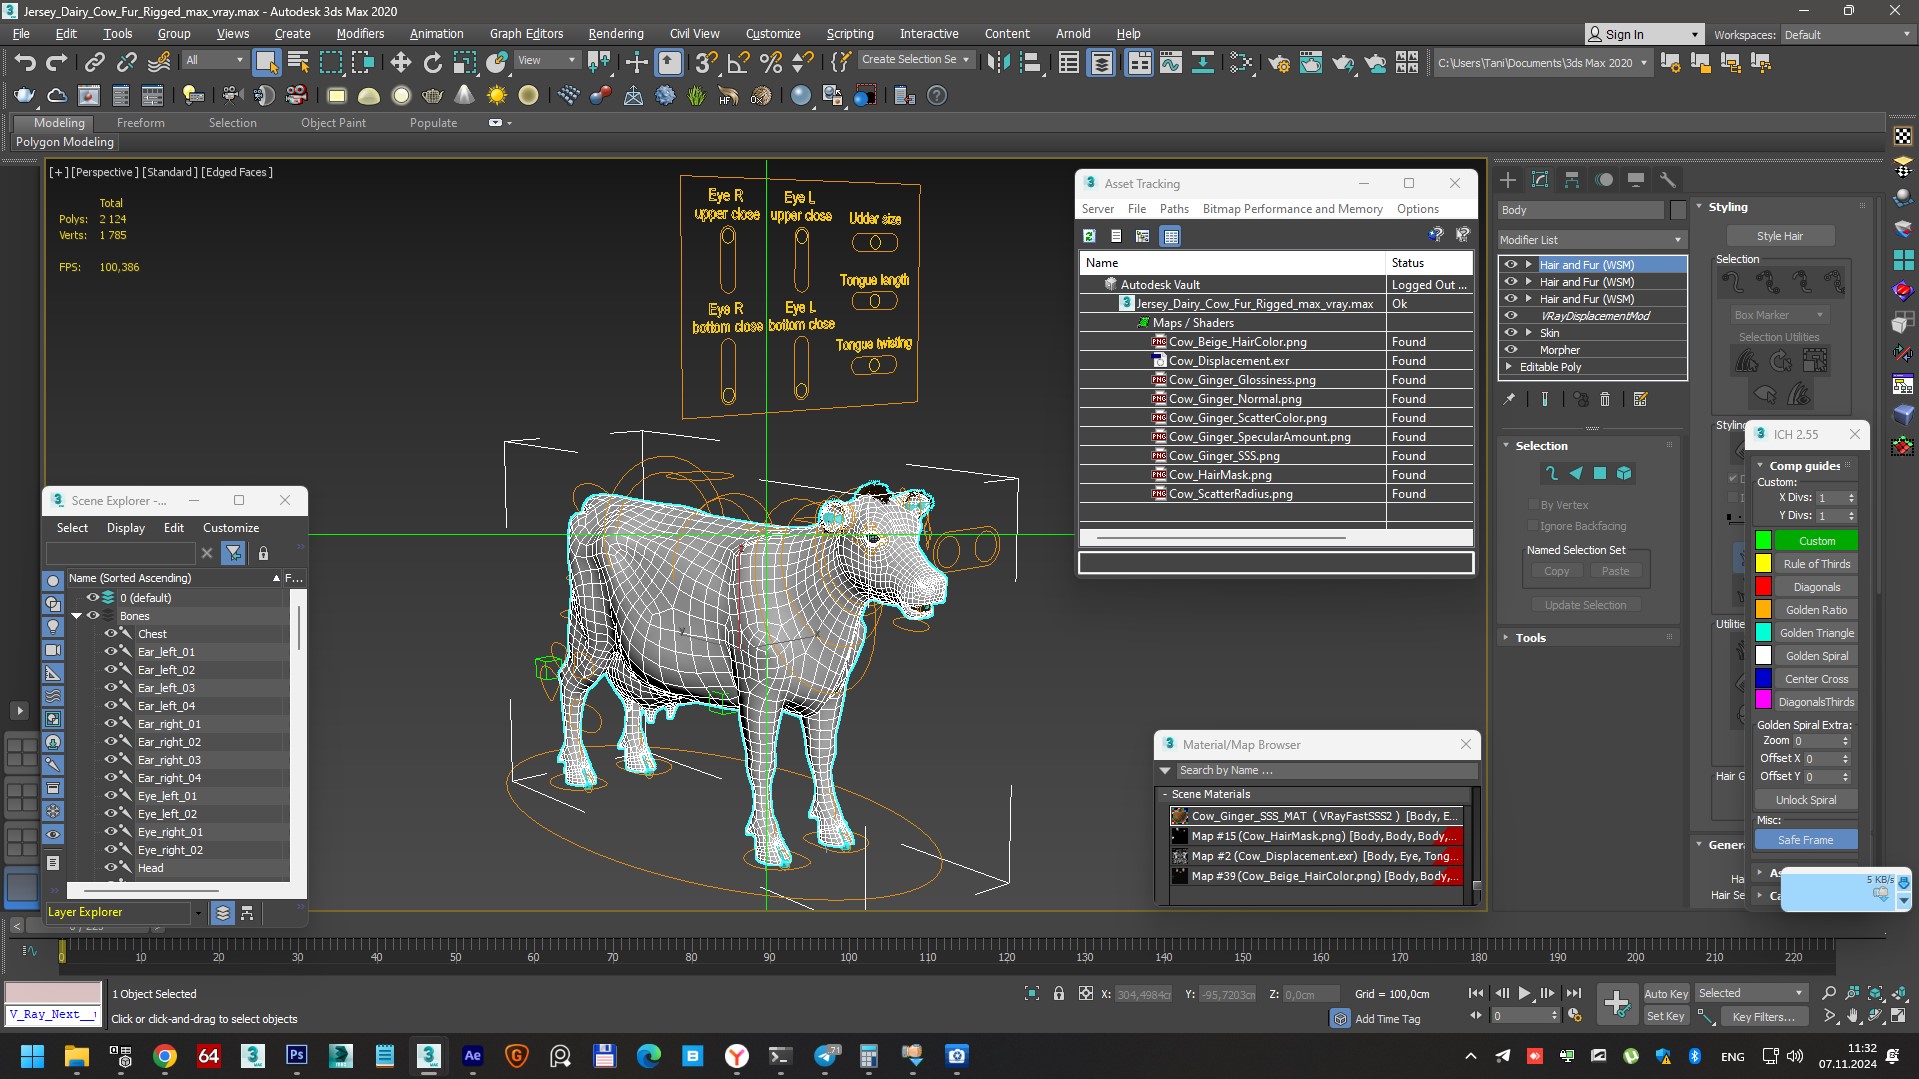Open the After Effects taskbar icon
This screenshot has width=1919, height=1079.
click(x=473, y=1056)
